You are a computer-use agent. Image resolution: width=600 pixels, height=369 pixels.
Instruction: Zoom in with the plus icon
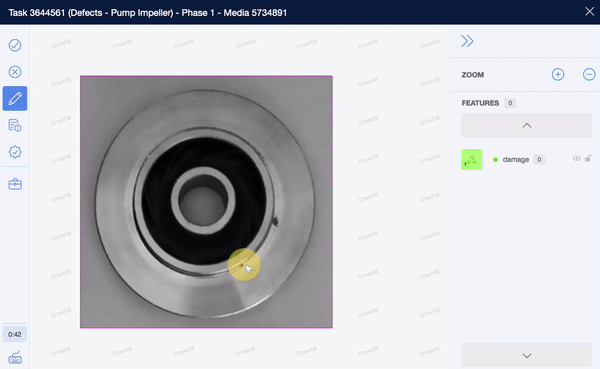tap(558, 74)
